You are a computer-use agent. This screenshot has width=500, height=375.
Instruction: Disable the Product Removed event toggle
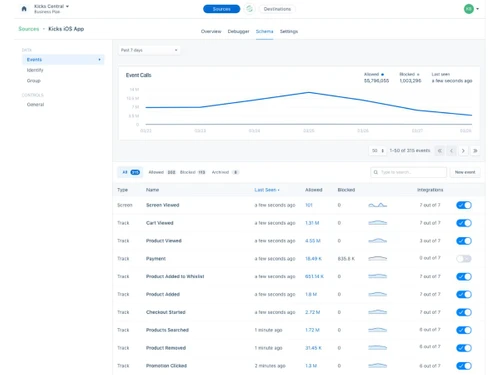click(x=464, y=348)
